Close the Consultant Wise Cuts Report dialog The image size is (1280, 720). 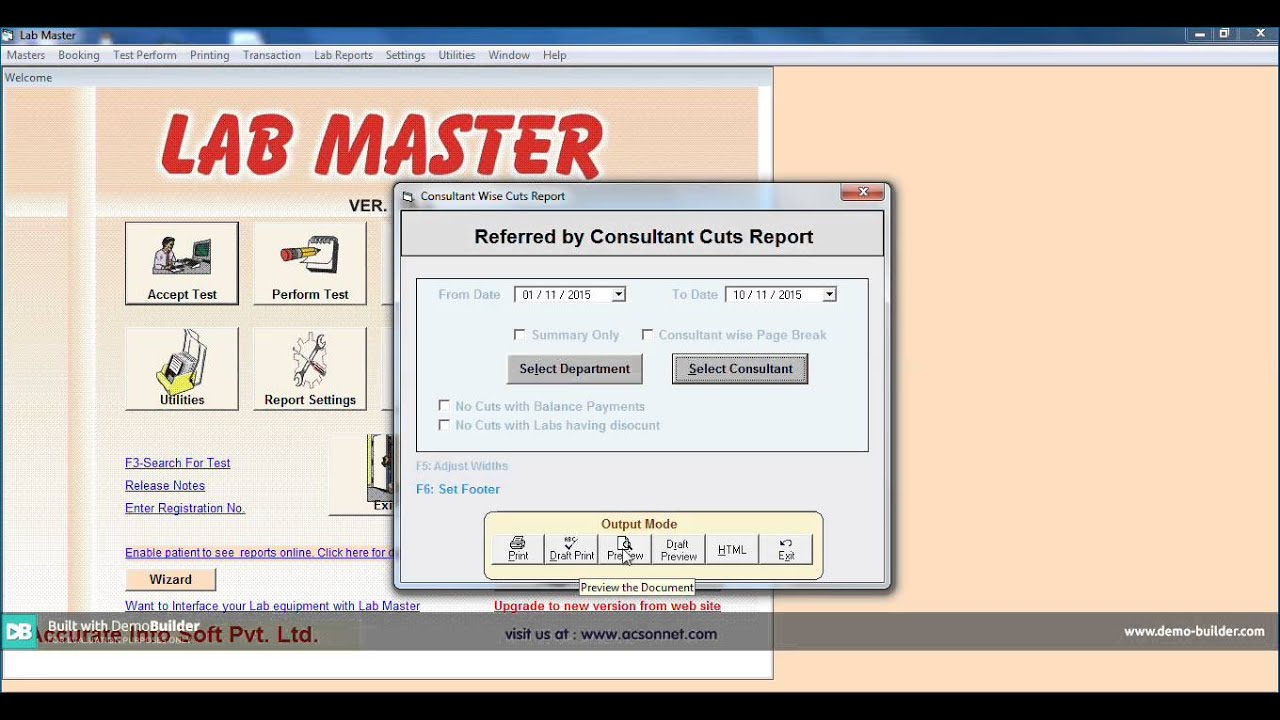coord(862,192)
